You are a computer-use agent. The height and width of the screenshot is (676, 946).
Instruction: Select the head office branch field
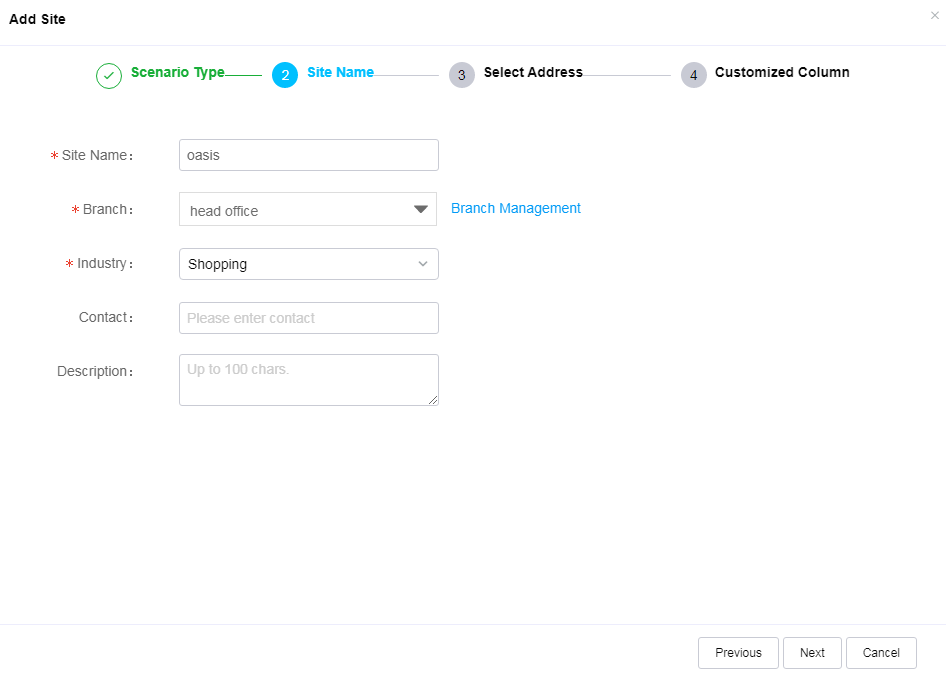pyautogui.click(x=308, y=209)
